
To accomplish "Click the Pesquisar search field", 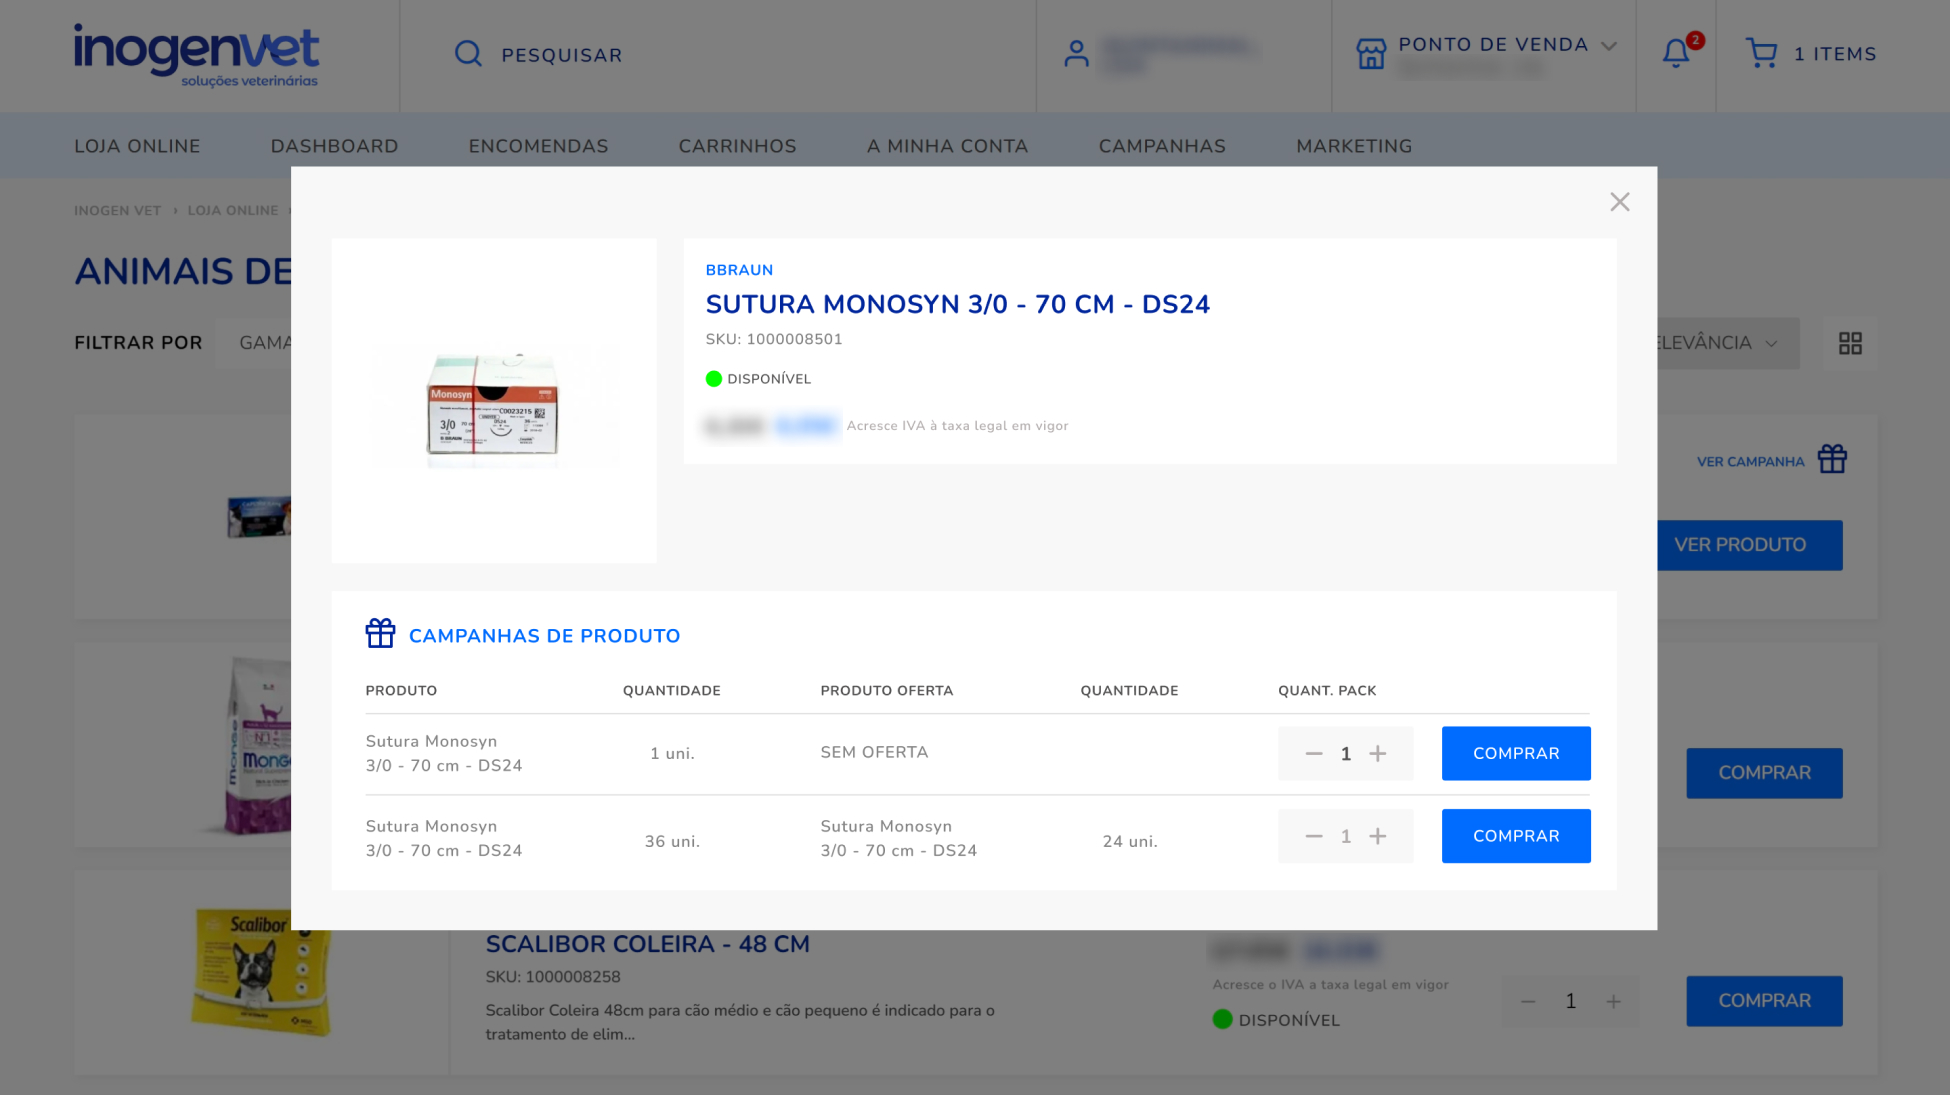I will tap(561, 55).
